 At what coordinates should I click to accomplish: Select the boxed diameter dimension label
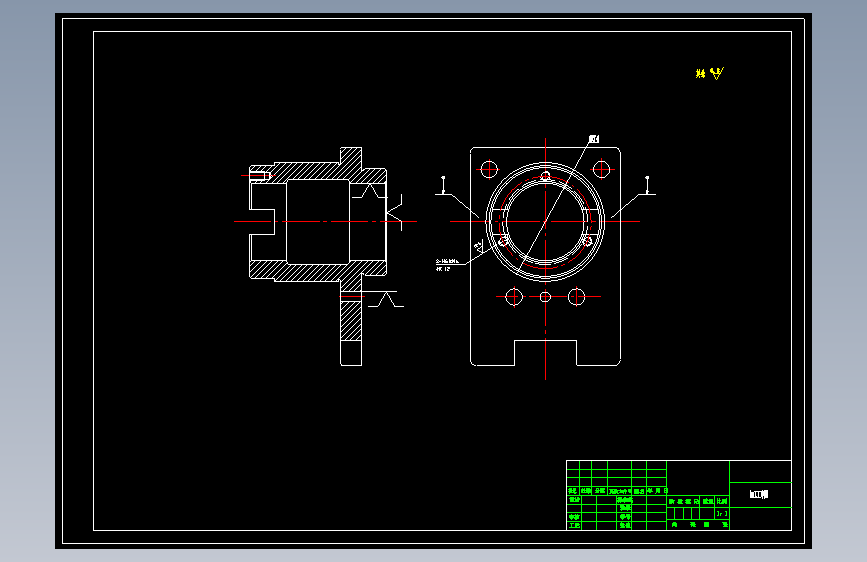click(x=594, y=139)
